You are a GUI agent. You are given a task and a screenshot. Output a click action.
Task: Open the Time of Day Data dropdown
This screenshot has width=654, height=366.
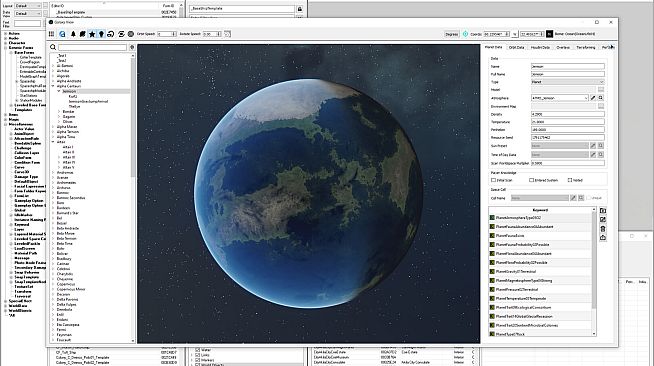pyautogui.click(x=559, y=154)
